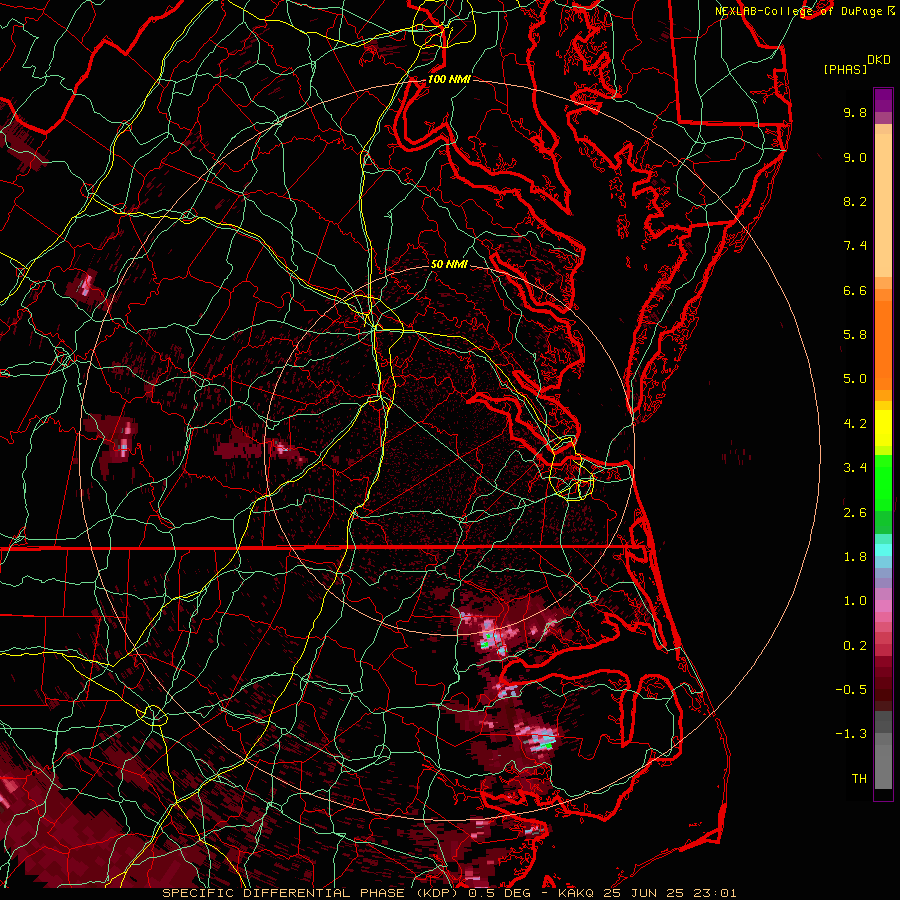
Task: Click the 2.6 scale value
Action: tap(855, 513)
